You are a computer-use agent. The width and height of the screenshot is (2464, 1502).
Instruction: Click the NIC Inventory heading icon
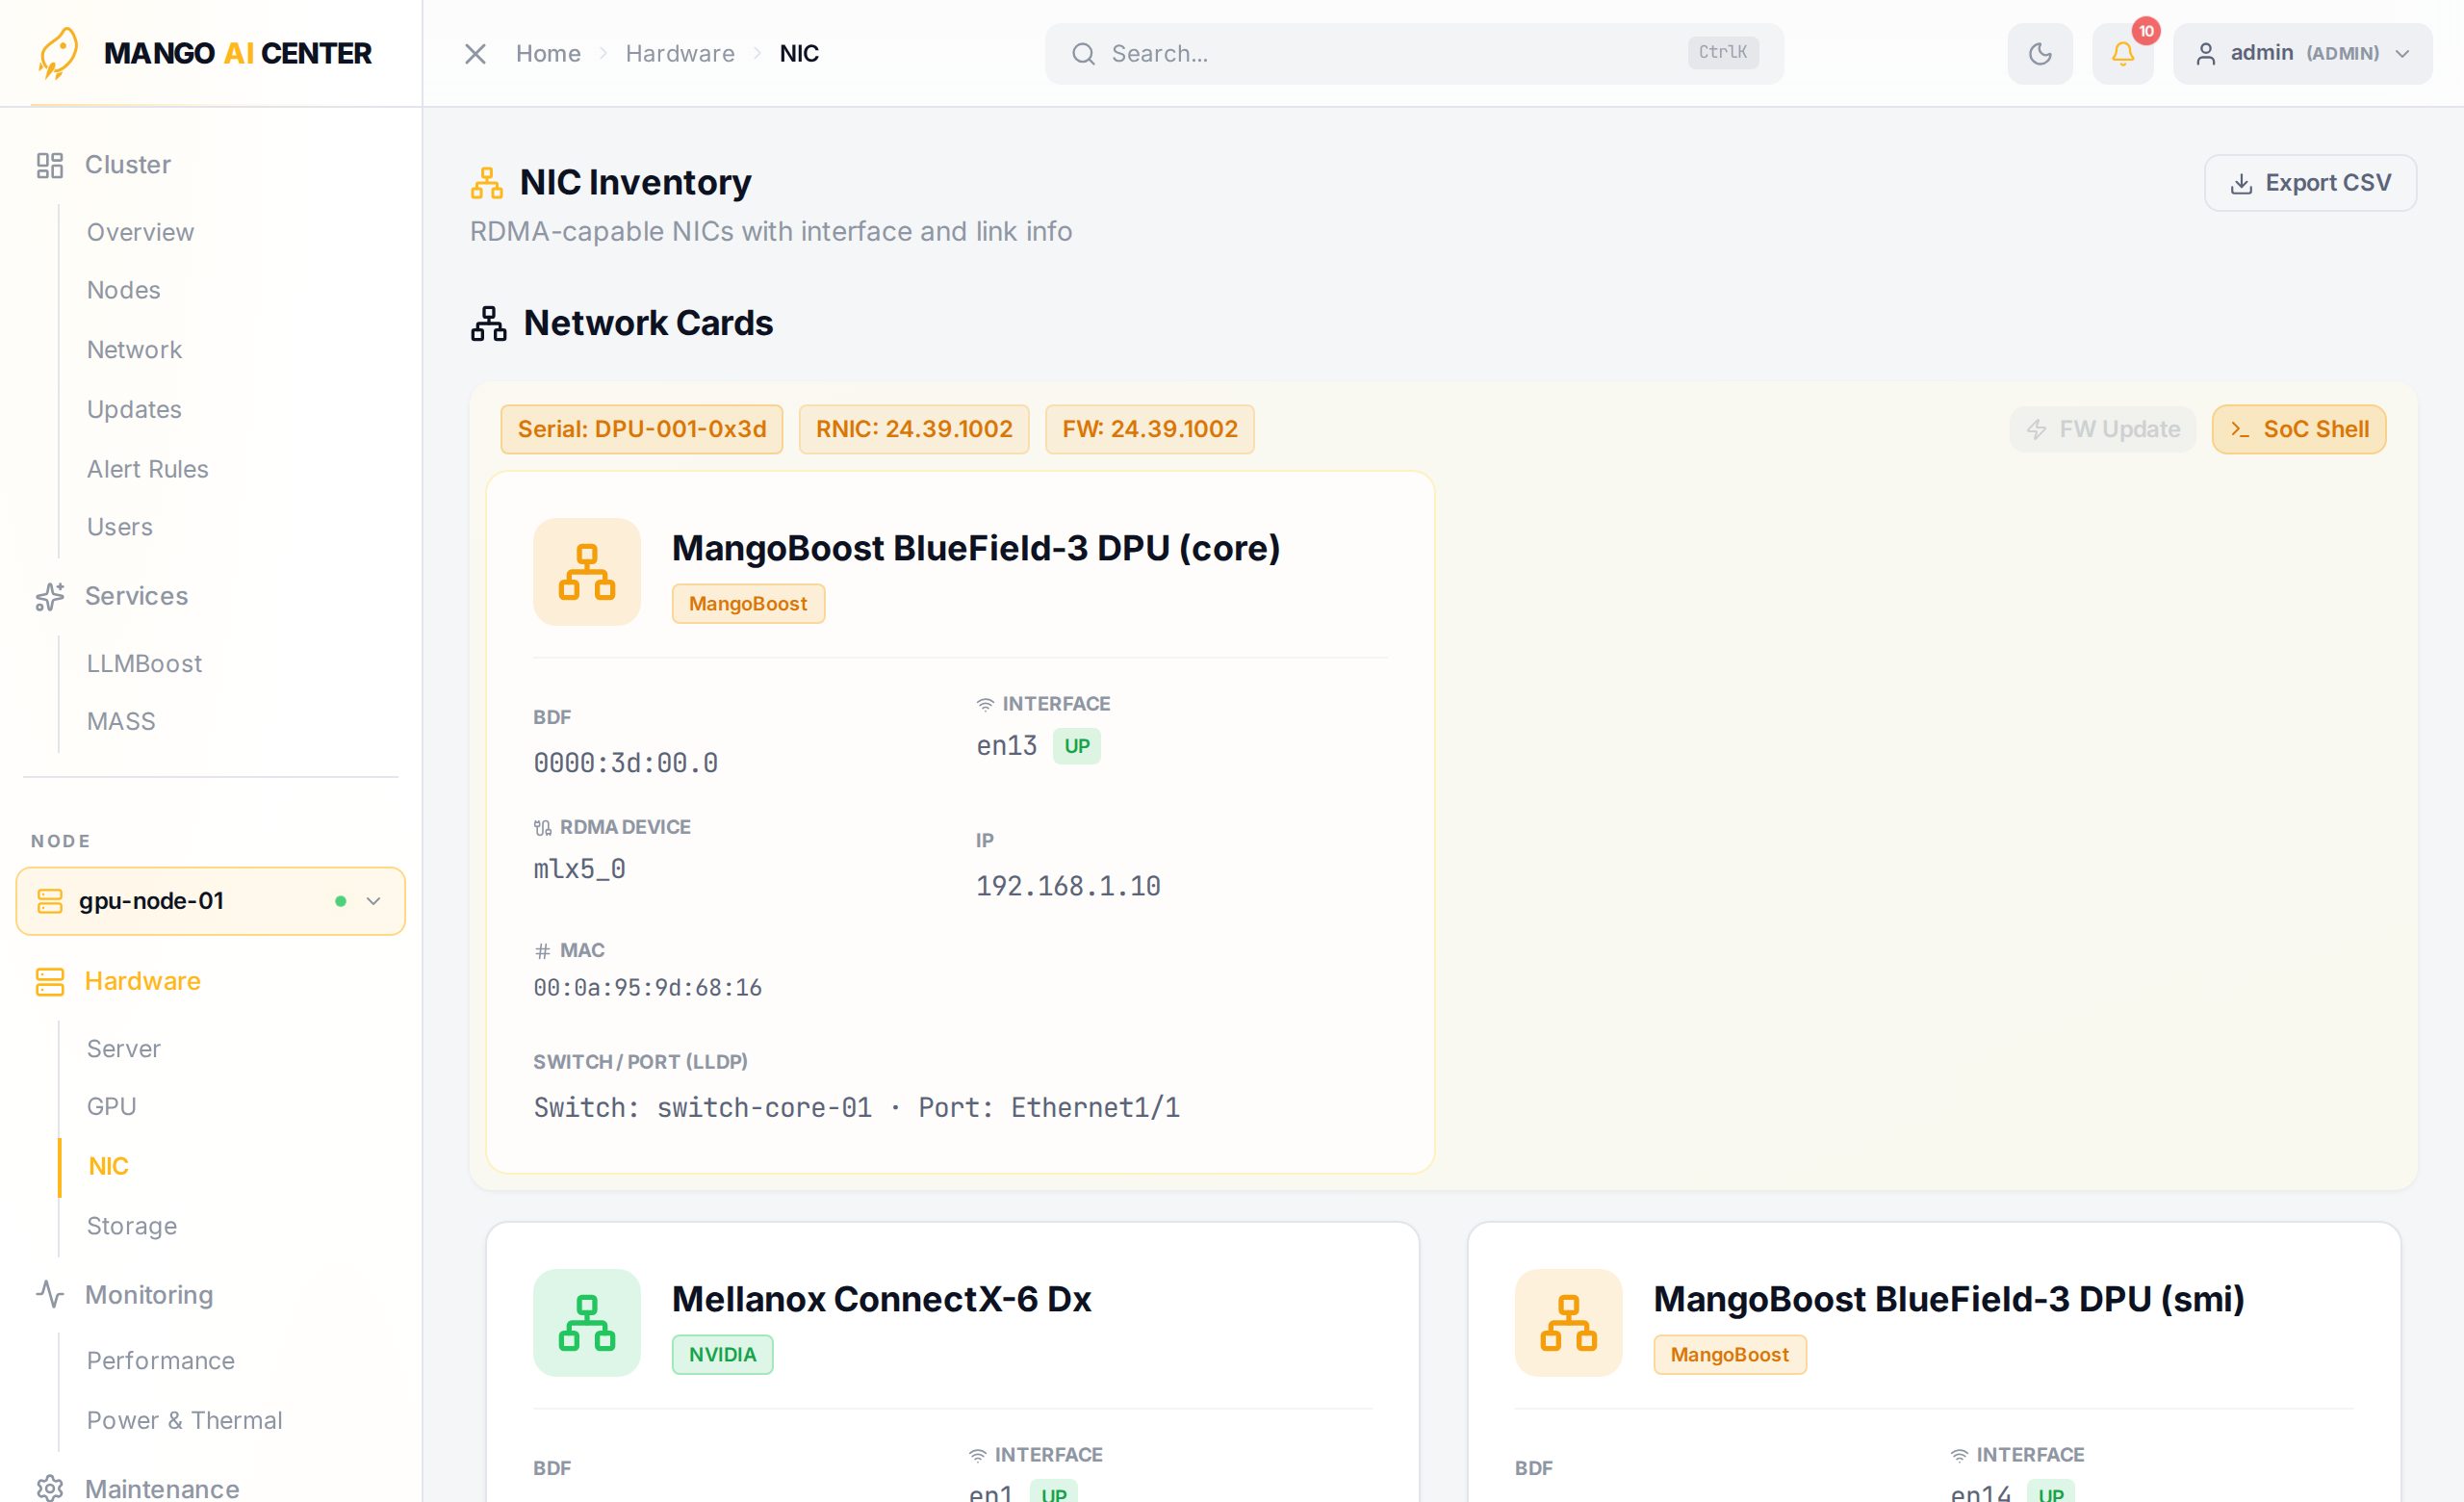pos(487,183)
